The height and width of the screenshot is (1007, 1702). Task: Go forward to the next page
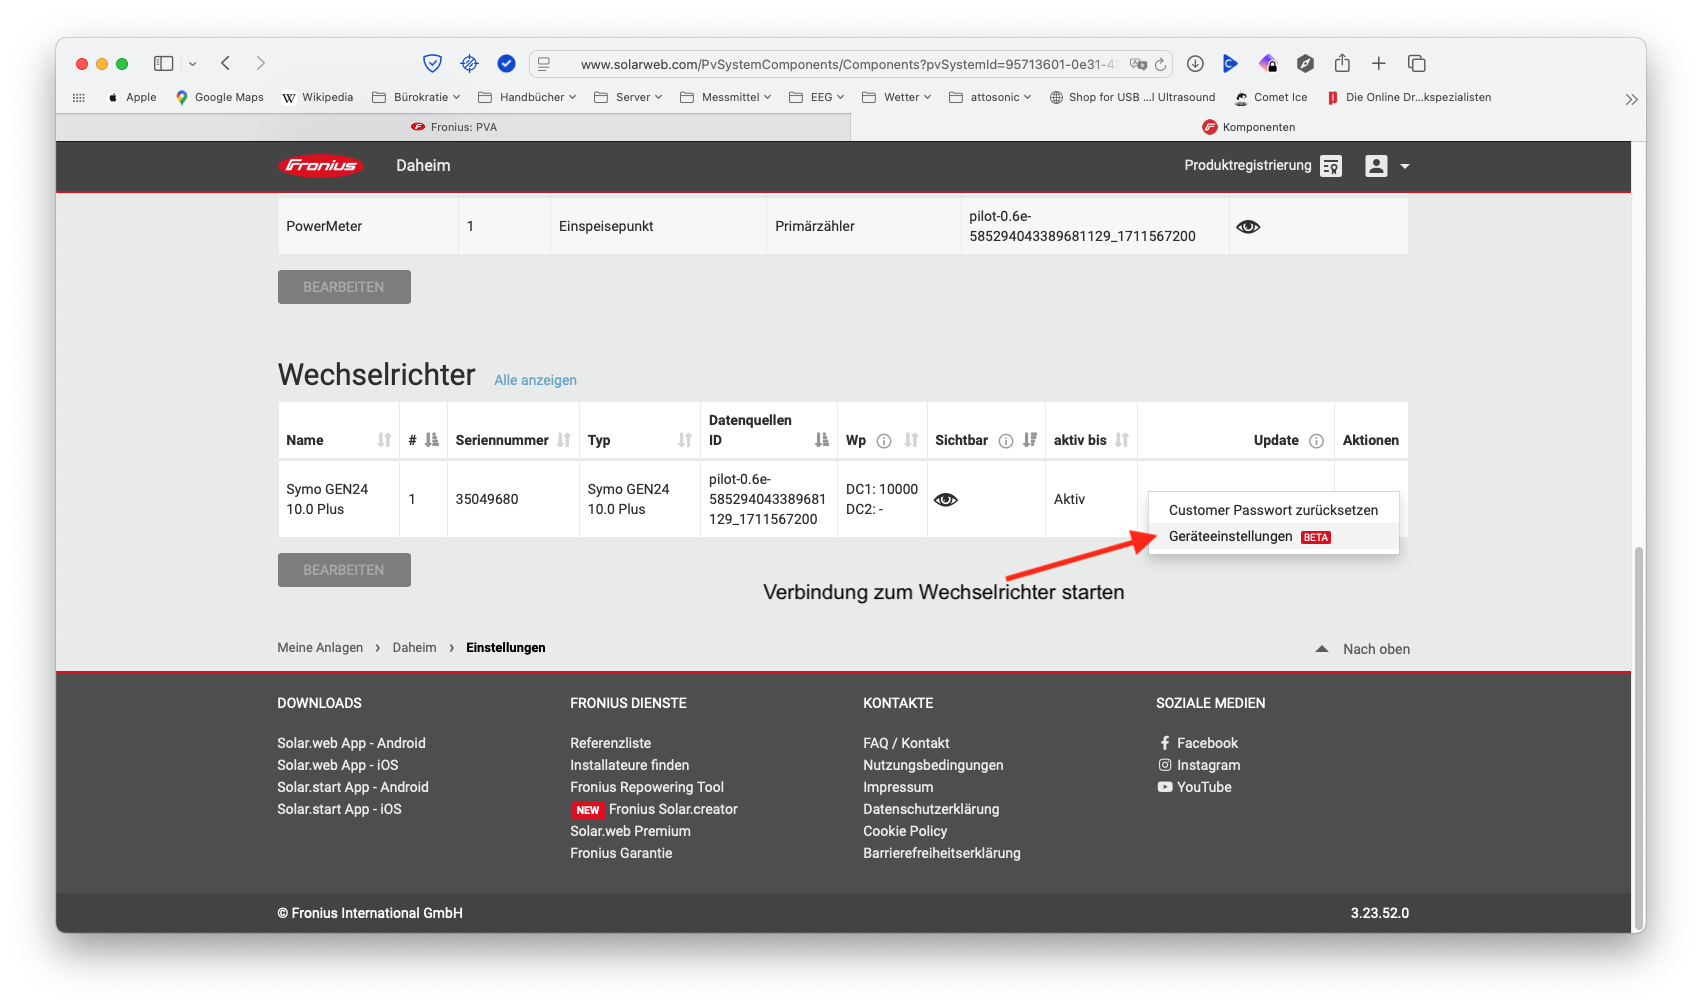(261, 63)
